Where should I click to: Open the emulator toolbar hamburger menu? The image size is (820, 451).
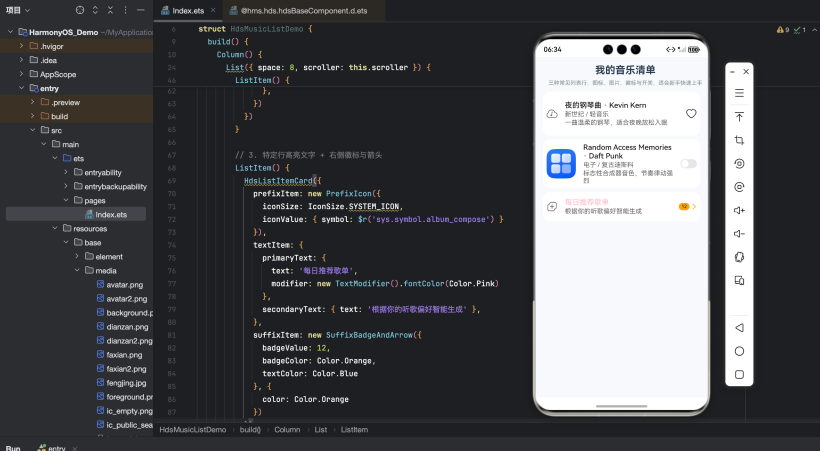point(739,93)
